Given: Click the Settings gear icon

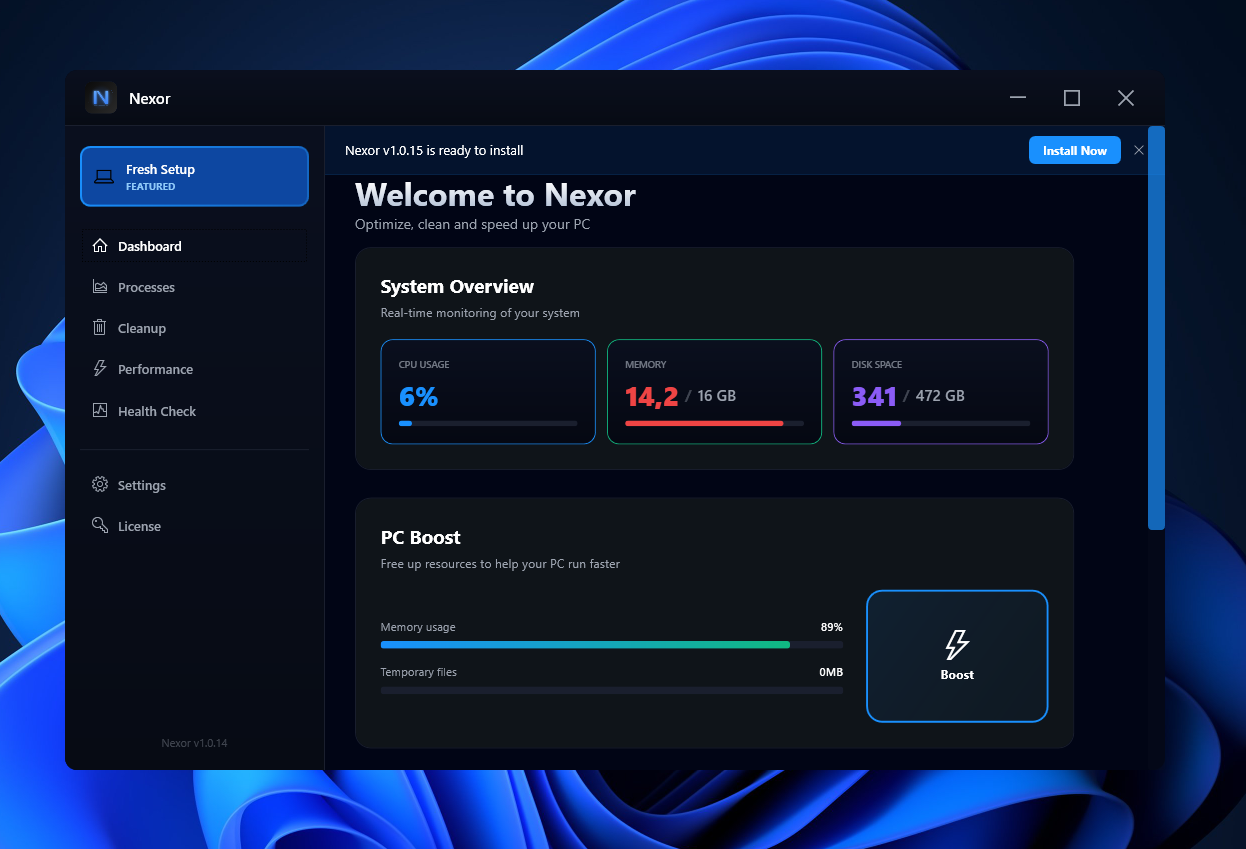Looking at the screenshot, I should [100, 485].
